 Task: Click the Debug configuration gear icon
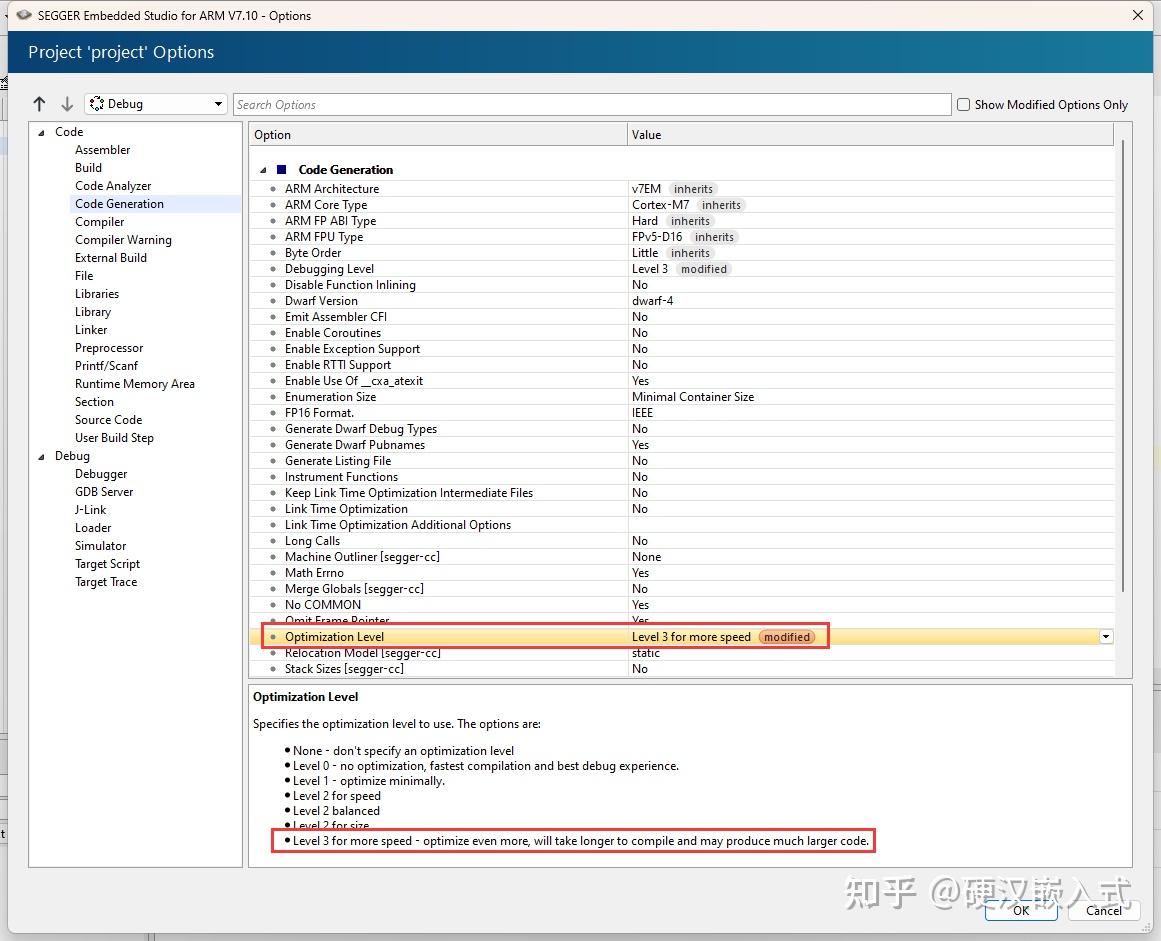[x=96, y=104]
